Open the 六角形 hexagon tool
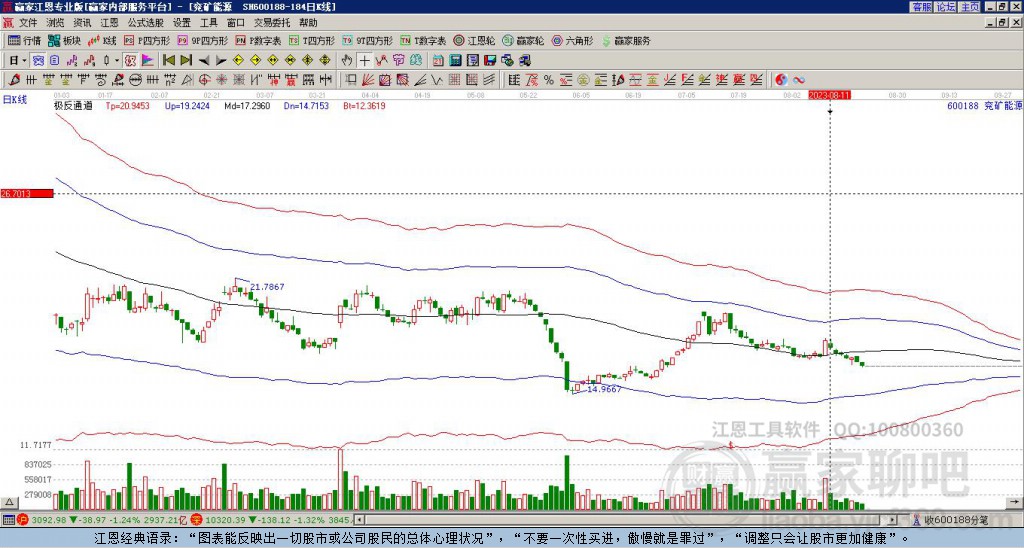 pos(573,40)
